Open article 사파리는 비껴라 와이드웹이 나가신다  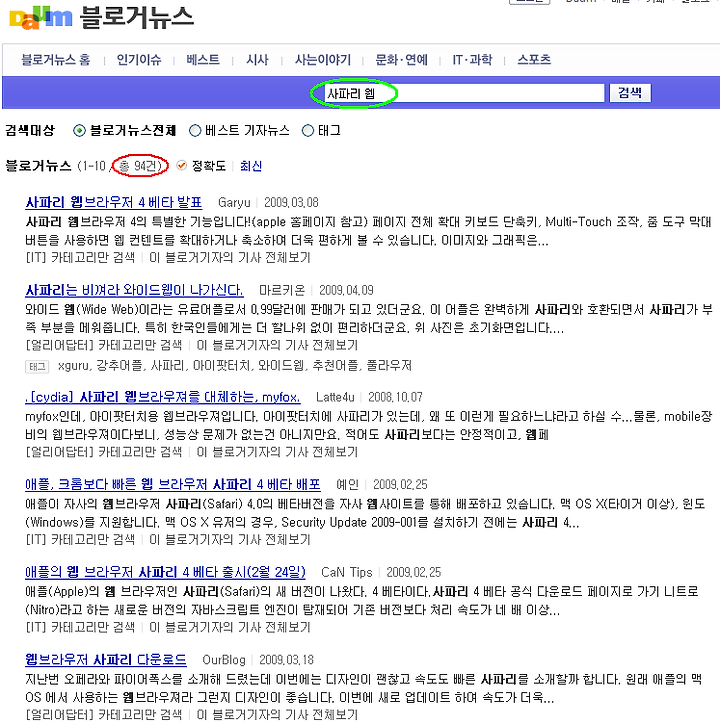tap(134, 290)
